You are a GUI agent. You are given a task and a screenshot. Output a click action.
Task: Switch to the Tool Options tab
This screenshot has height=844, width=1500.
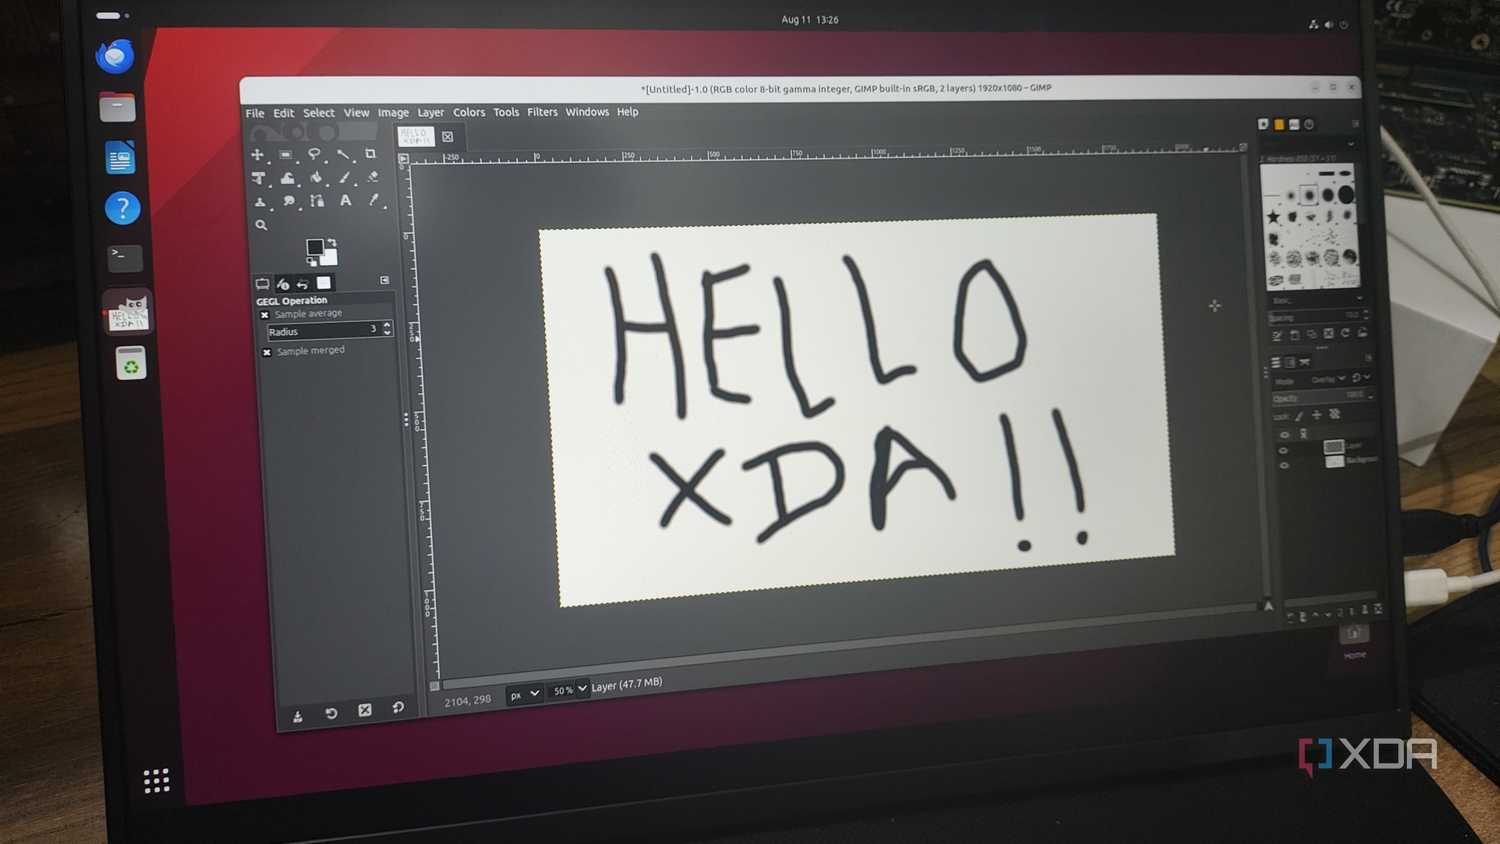[262, 285]
